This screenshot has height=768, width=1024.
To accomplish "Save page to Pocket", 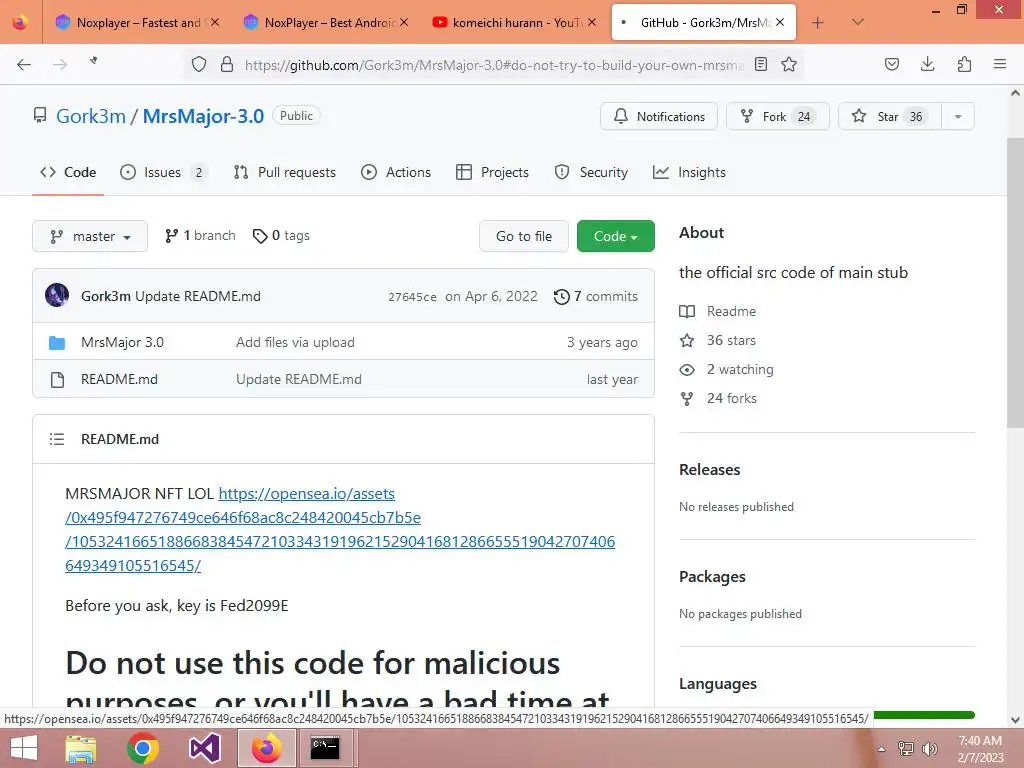I will coord(891,64).
